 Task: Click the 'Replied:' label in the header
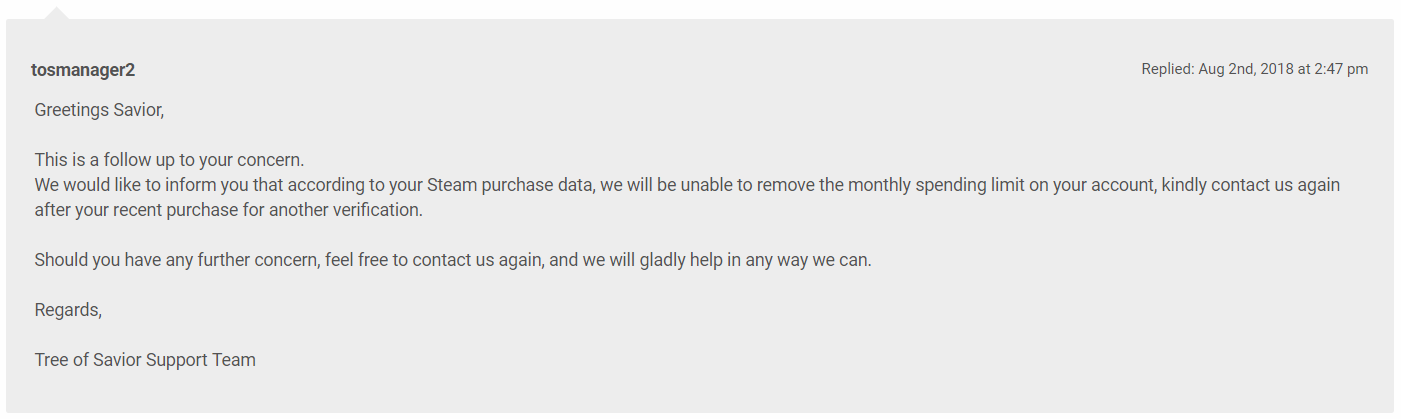coord(1167,69)
